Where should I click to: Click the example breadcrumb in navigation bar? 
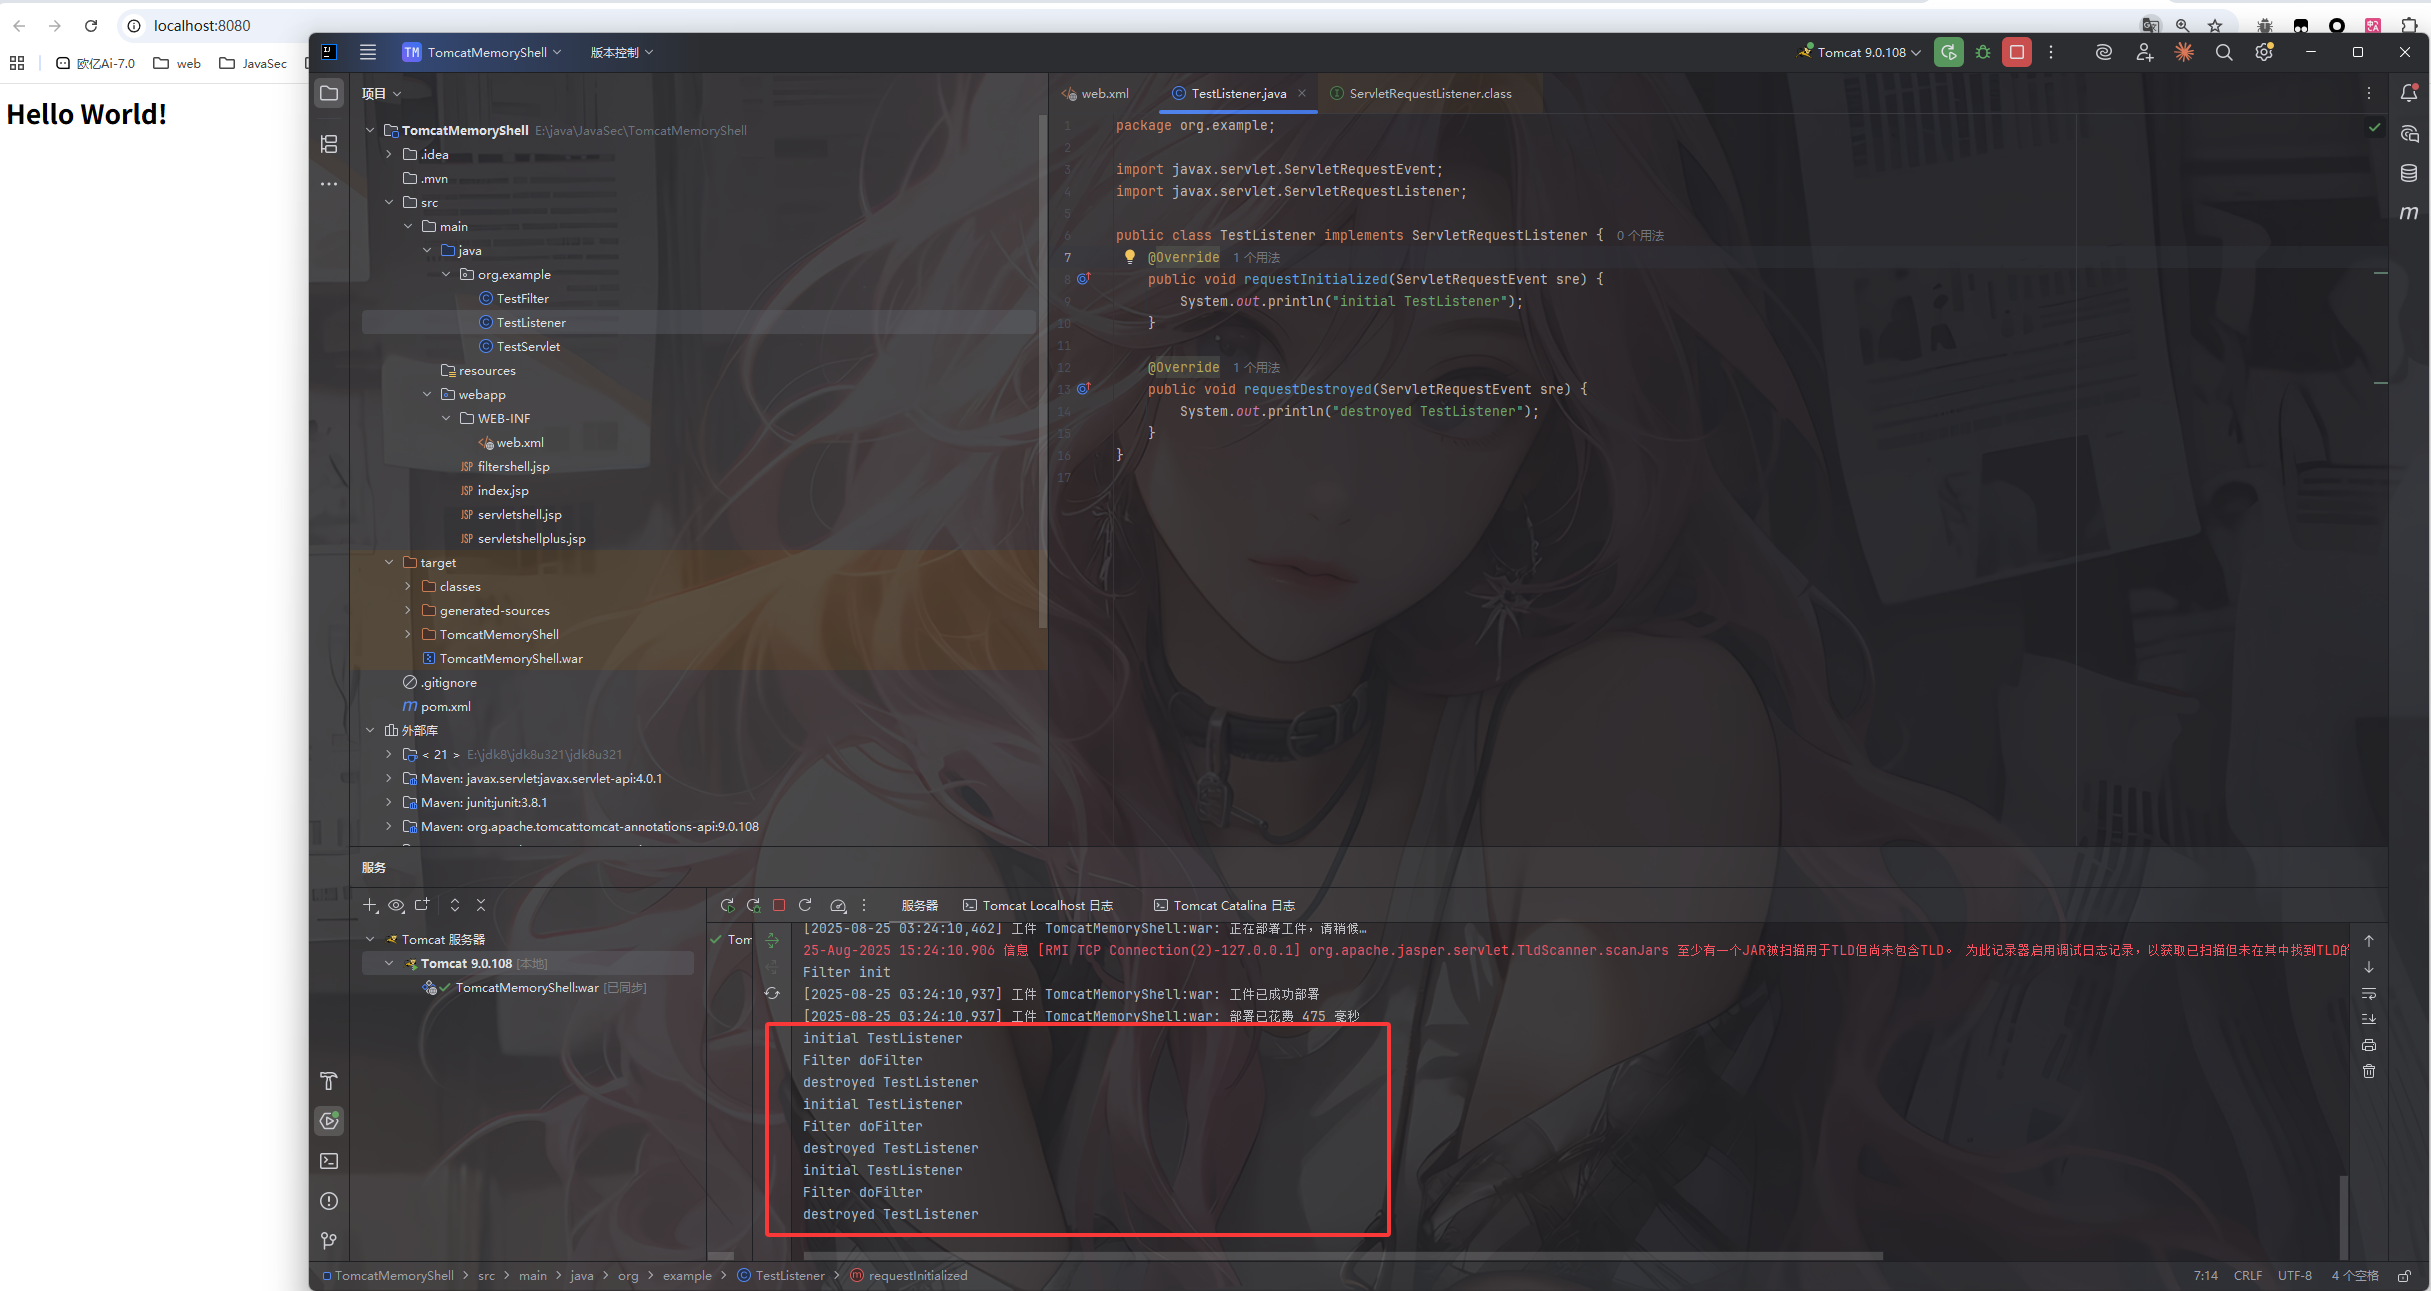click(x=687, y=1275)
